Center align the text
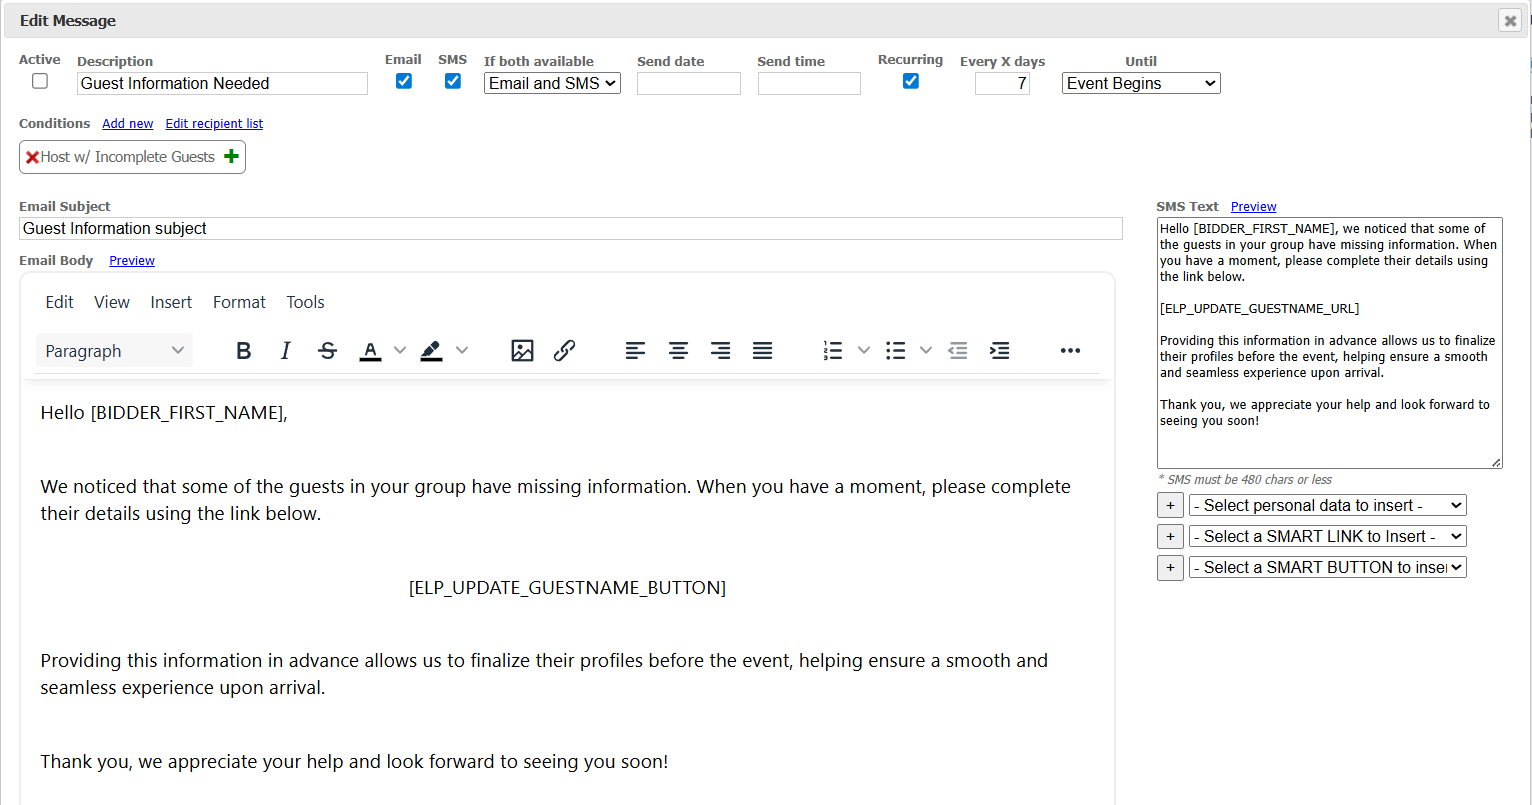This screenshot has width=1532, height=805. pos(678,351)
